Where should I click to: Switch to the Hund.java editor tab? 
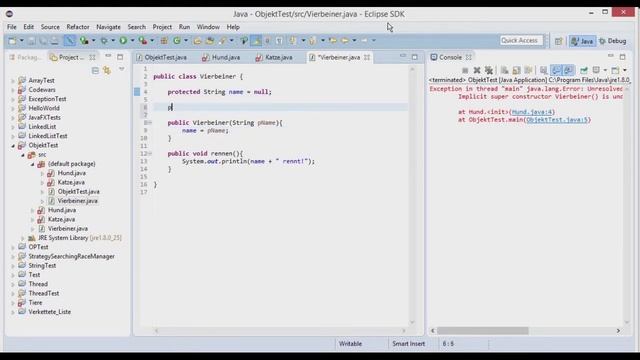tap(221, 58)
